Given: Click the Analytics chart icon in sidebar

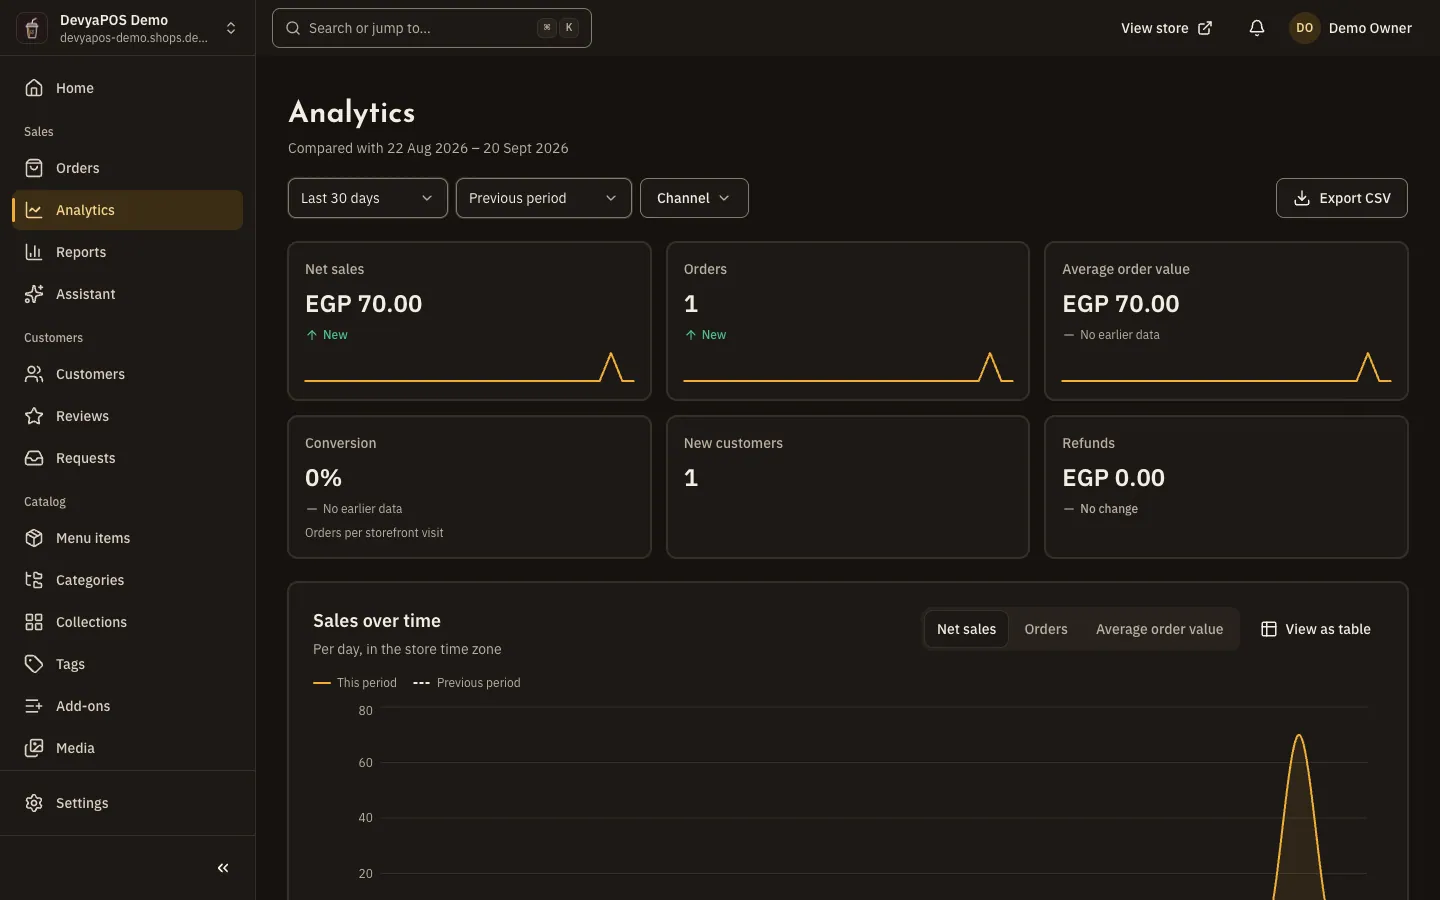Looking at the screenshot, I should [34, 210].
